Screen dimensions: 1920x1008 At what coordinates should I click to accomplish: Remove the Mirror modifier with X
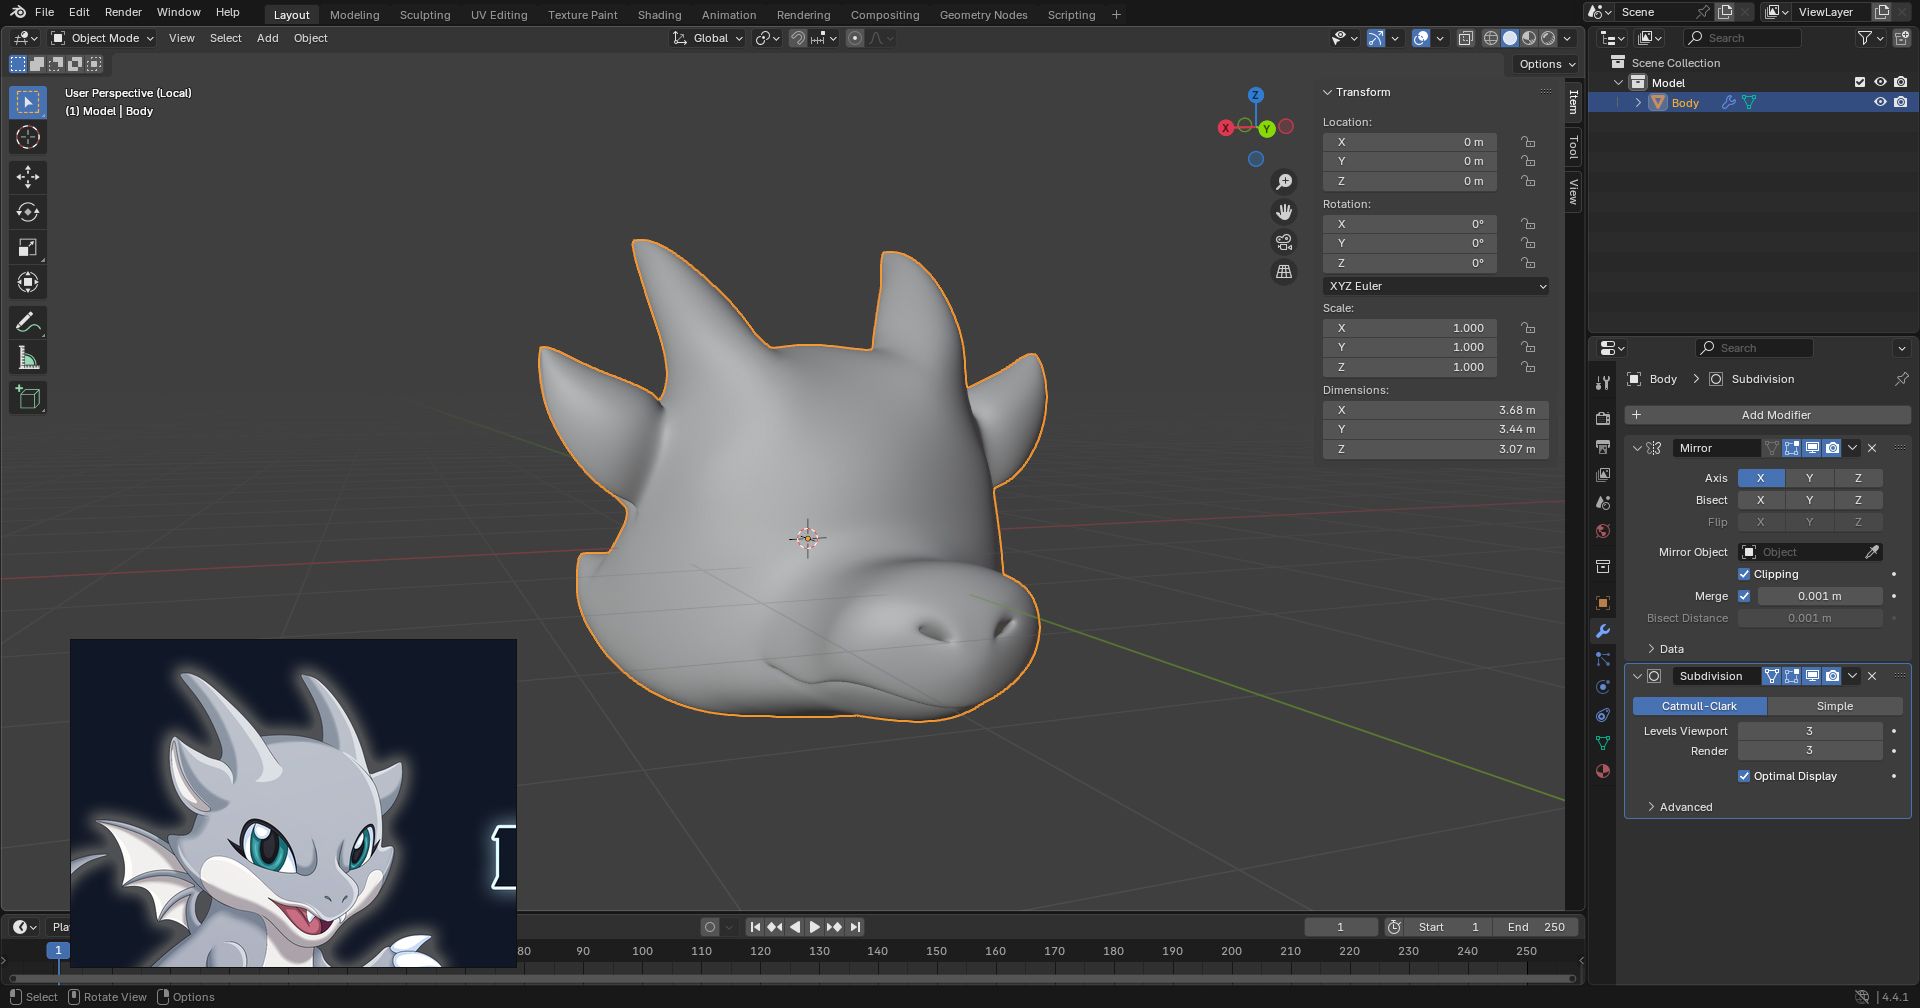[x=1872, y=448]
